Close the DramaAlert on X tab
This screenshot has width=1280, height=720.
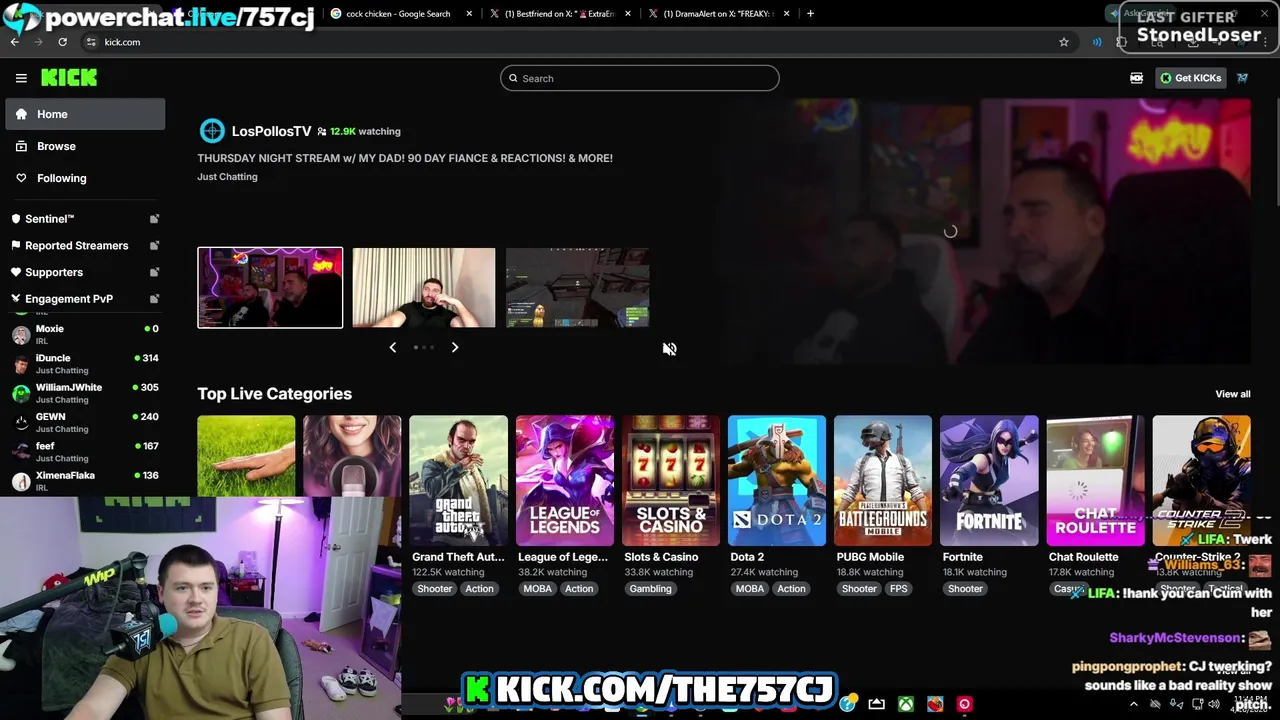tap(787, 14)
